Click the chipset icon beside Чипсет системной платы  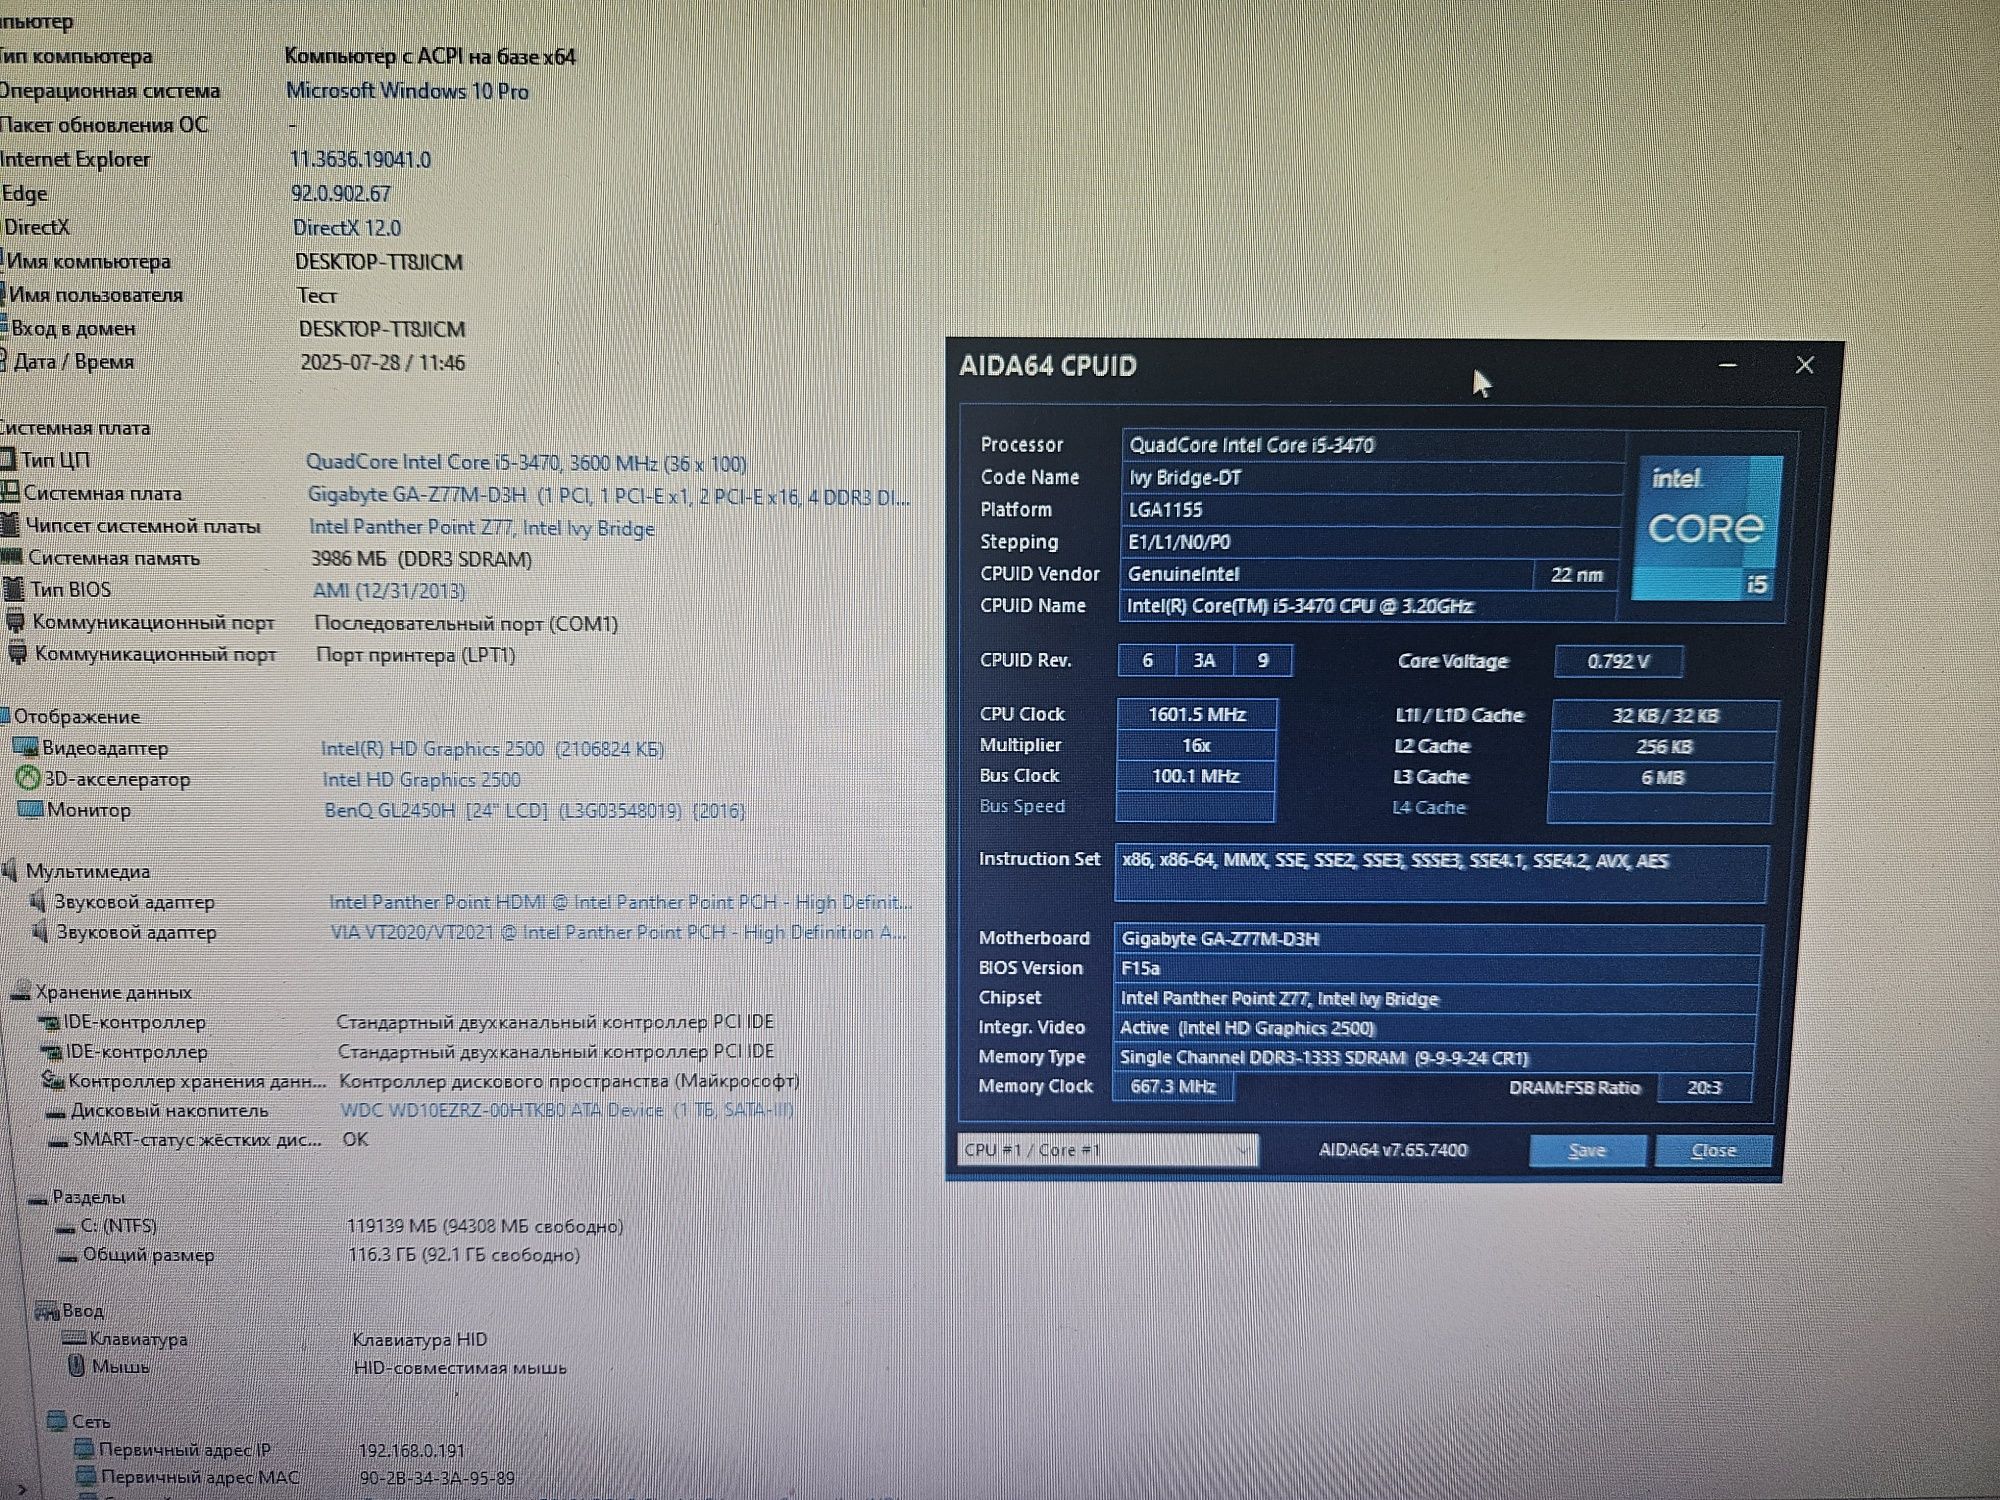click(x=10, y=525)
